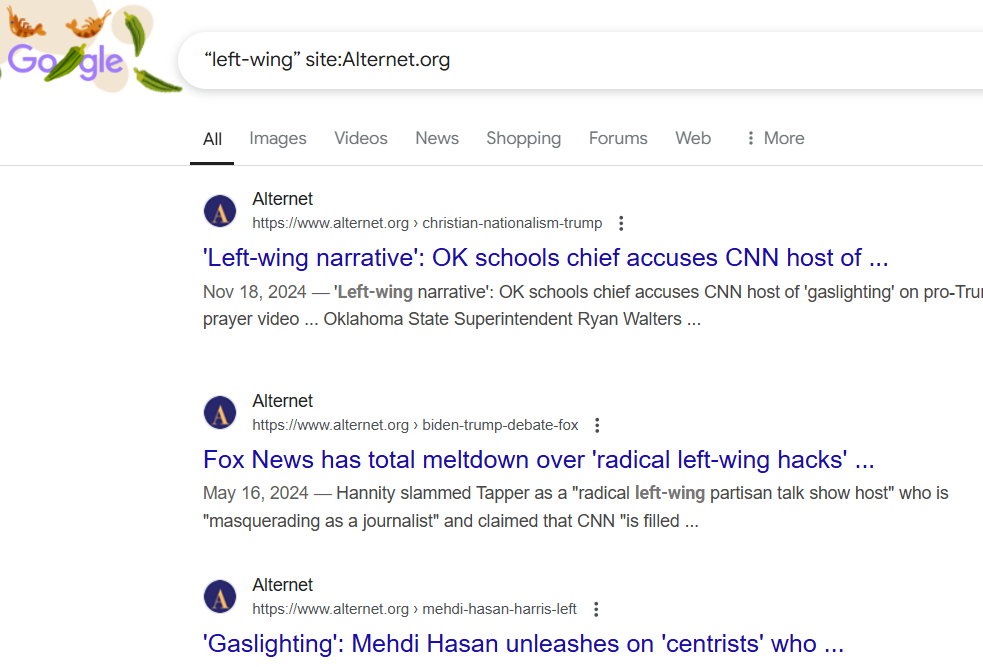Select the News results tab
This screenshot has width=983, height=667.
click(437, 138)
